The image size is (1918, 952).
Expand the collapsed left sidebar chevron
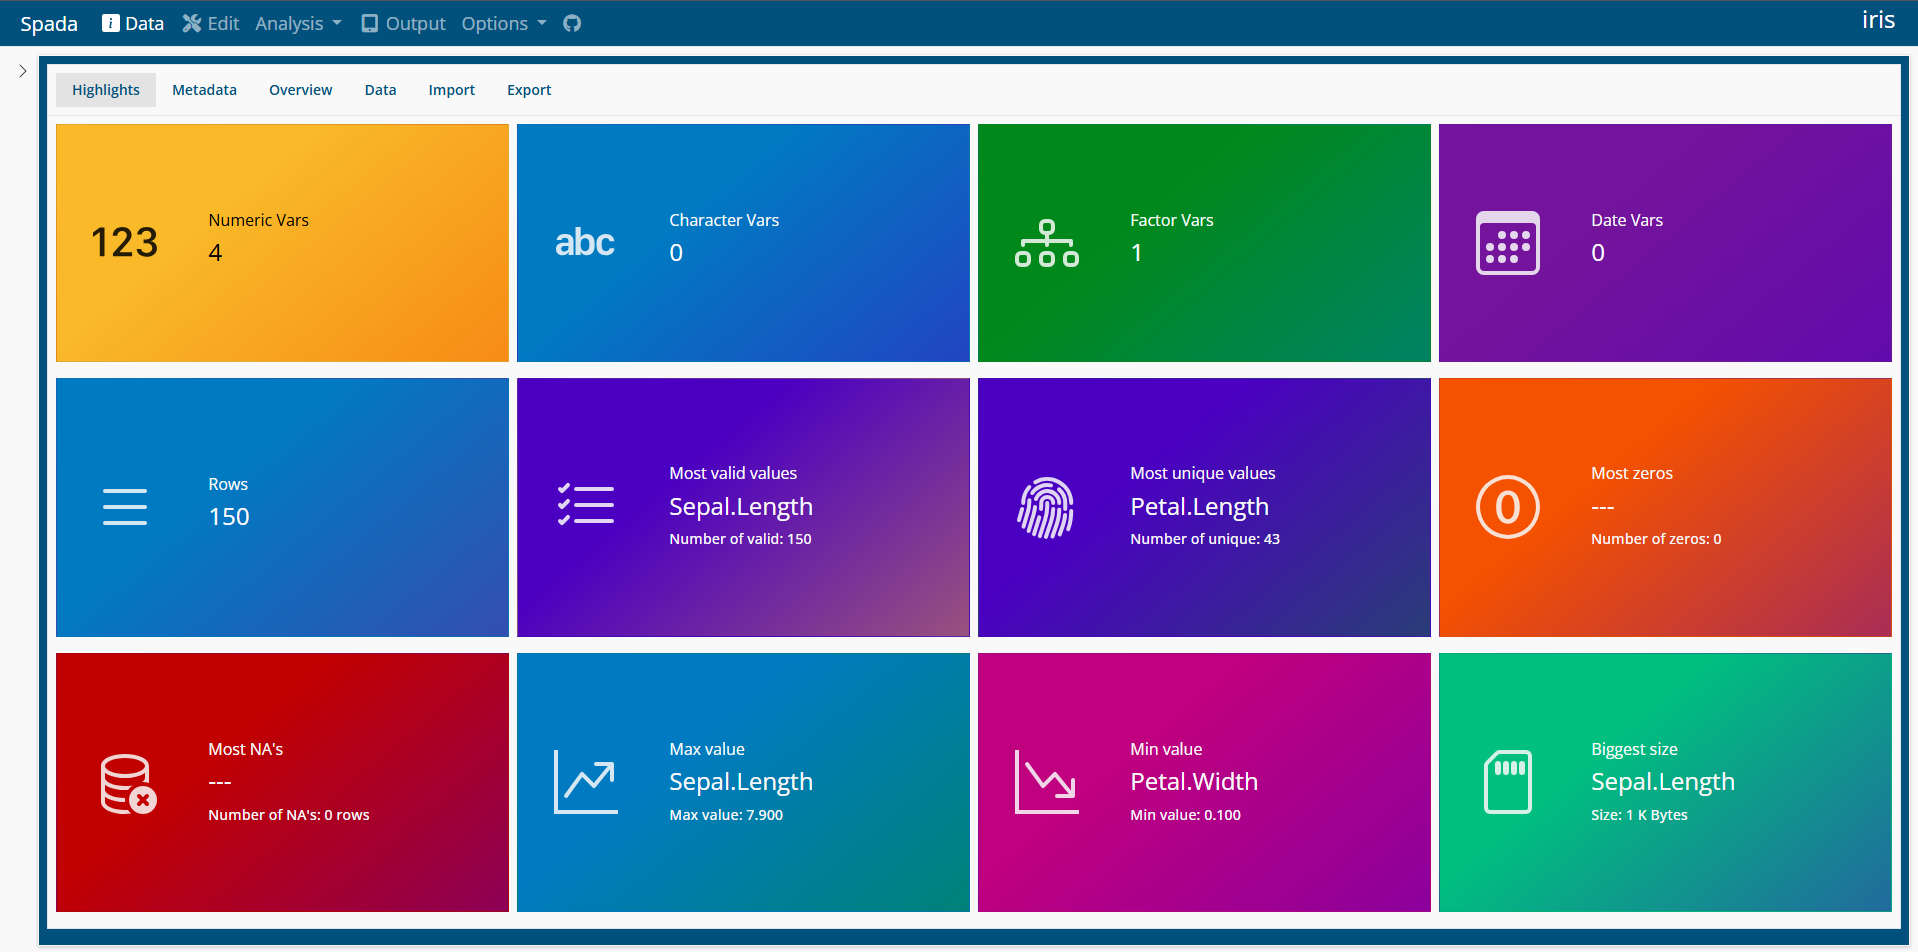click(22, 71)
